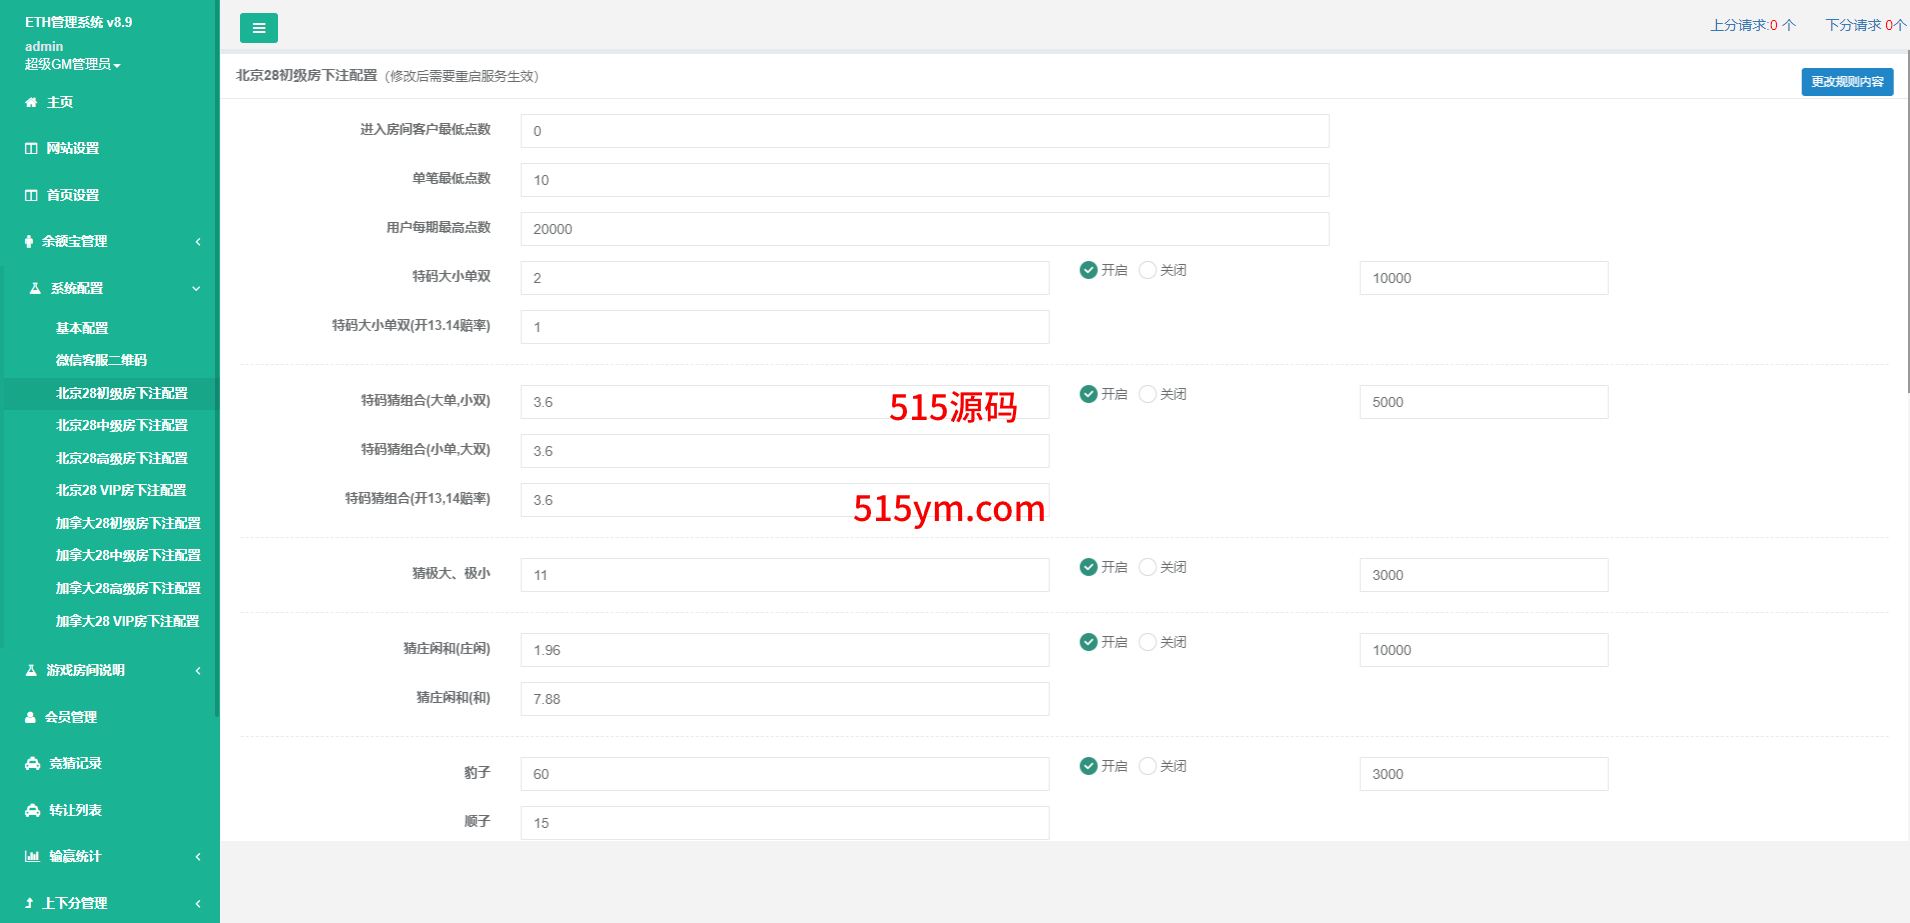Click the 网站设置 sidebar icon
Screen dimensions: 1910x923
31,148
